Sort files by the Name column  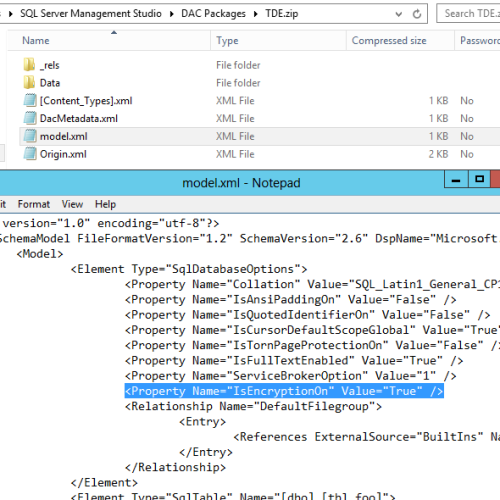coord(109,40)
